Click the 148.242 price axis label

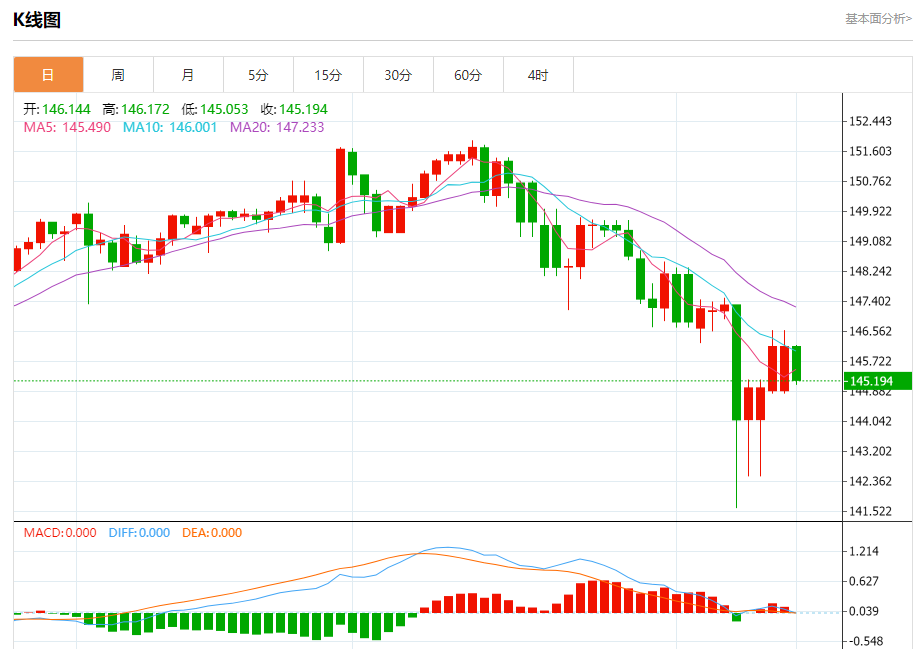(x=870, y=271)
